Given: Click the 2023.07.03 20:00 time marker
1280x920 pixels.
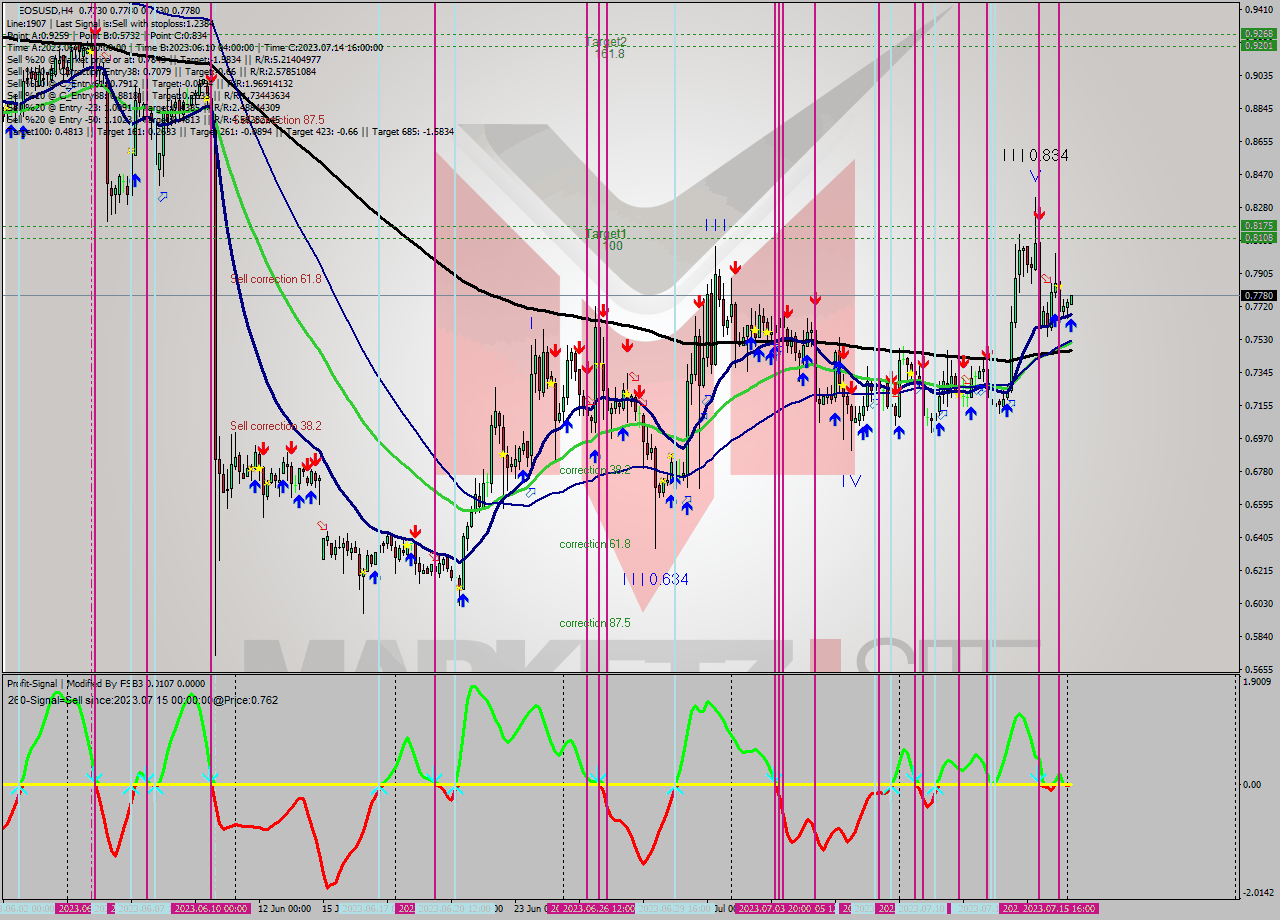Looking at the screenshot, I should [775, 909].
